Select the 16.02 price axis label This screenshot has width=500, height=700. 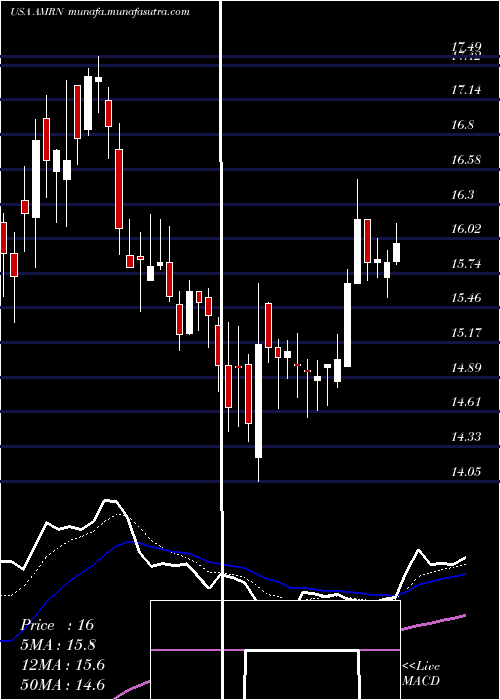466,229
